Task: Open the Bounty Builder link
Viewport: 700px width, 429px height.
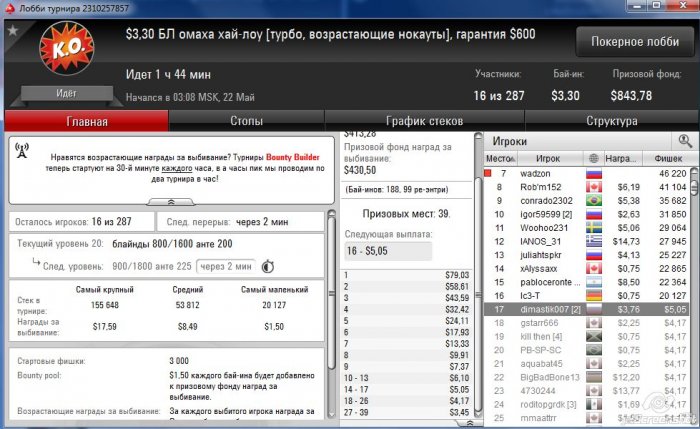Action: point(292,157)
